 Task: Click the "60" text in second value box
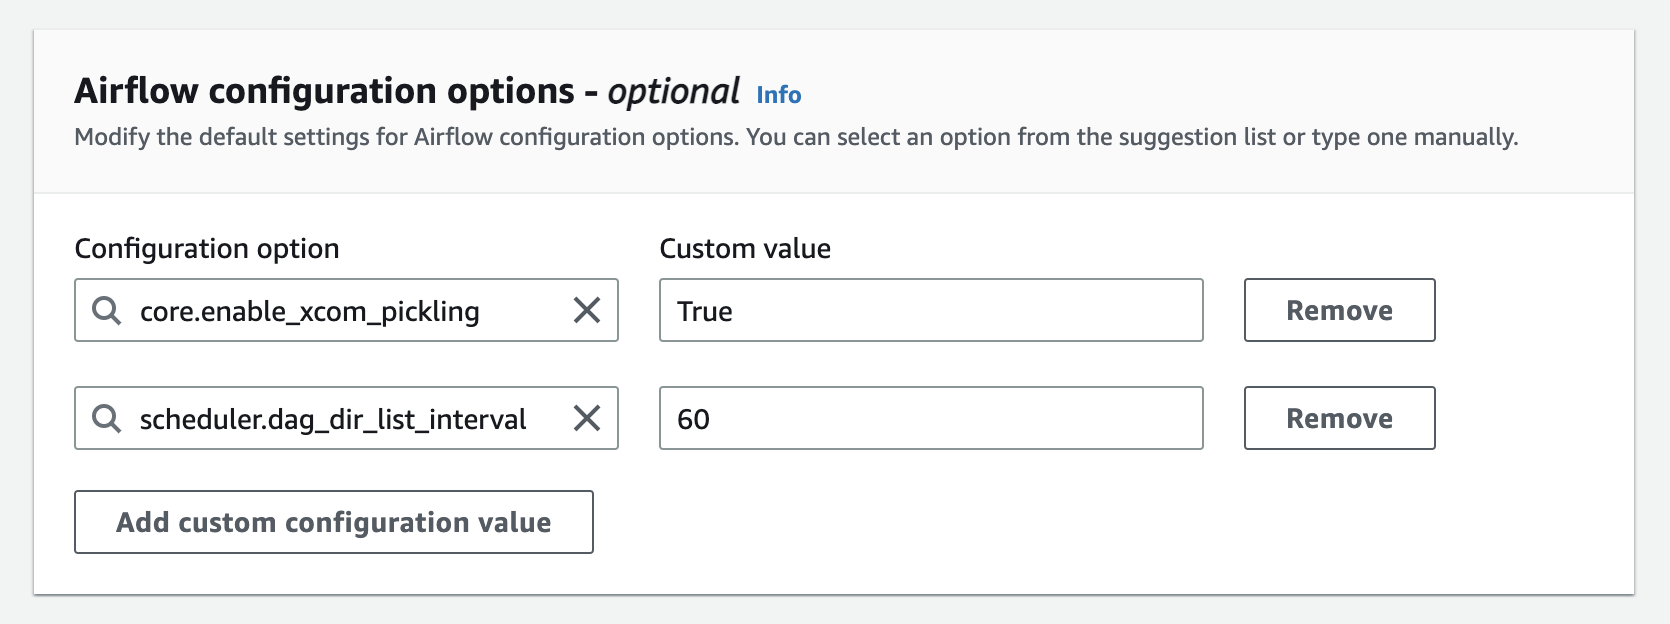point(693,420)
